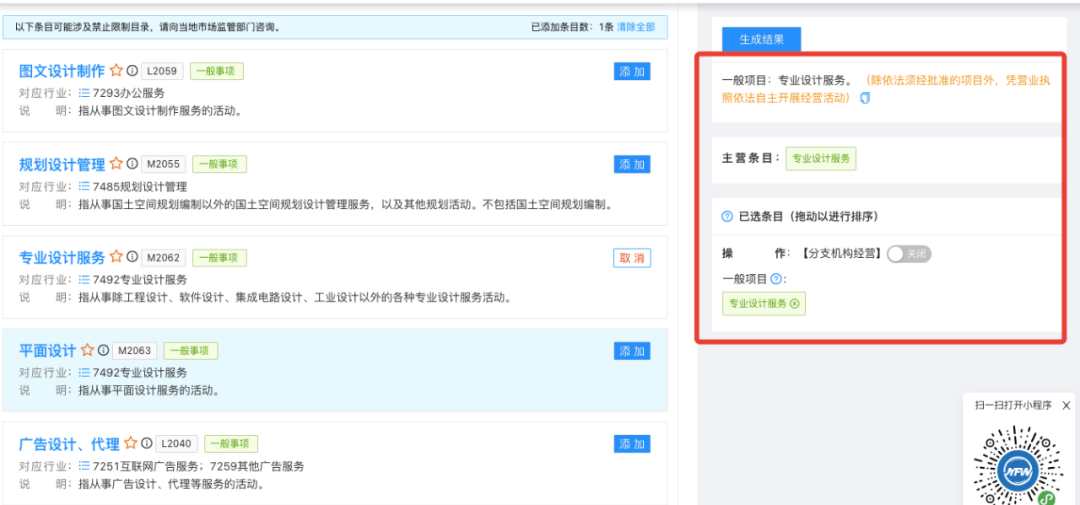Viewport: 1080px width, 505px height.
Task: View info icon next to 专业设计服务 title
Action: point(132,257)
